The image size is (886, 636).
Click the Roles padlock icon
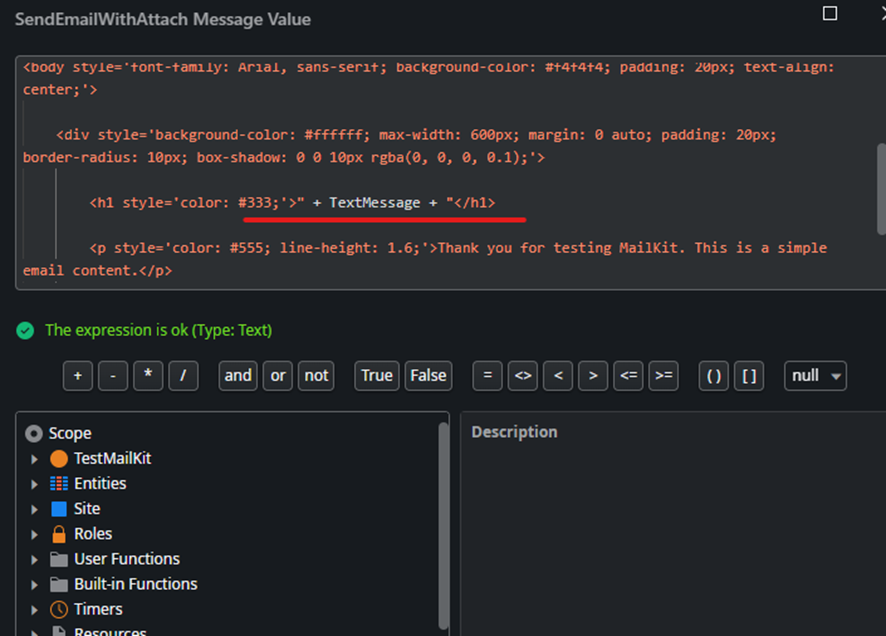pyautogui.click(x=60, y=533)
